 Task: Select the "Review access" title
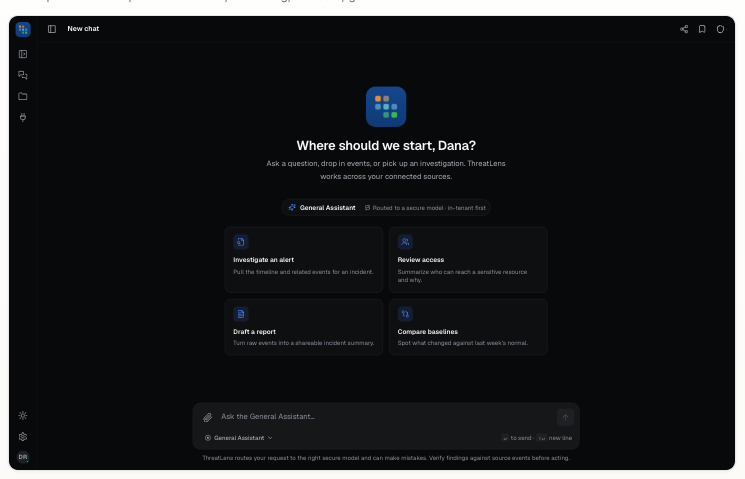coord(420,260)
